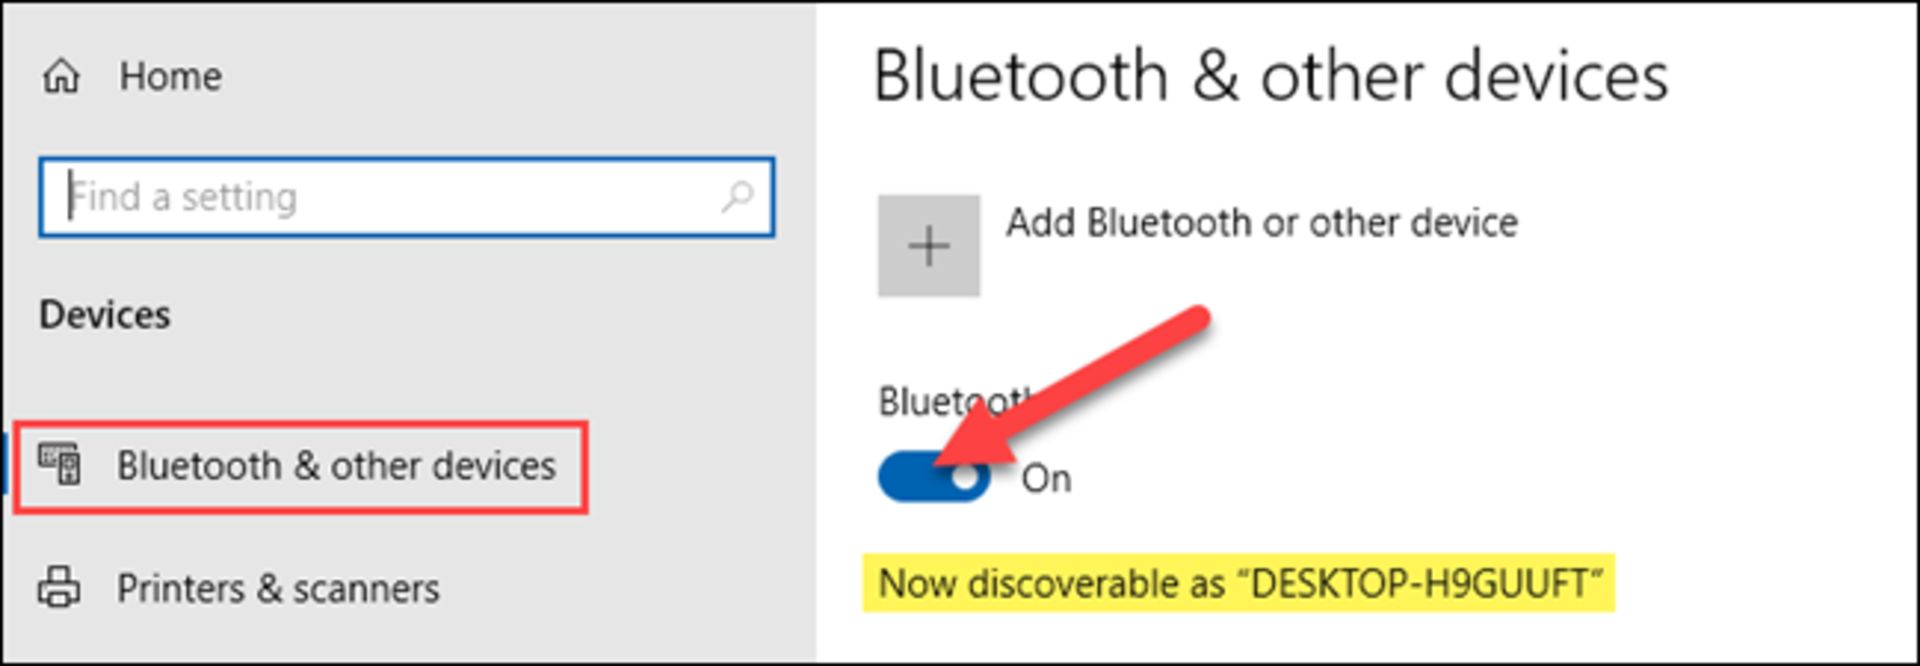Image resolution: width=1920 pixels, height=666 pixels.
Task: Click the magnifier search icon
Action: coord(738,196)
